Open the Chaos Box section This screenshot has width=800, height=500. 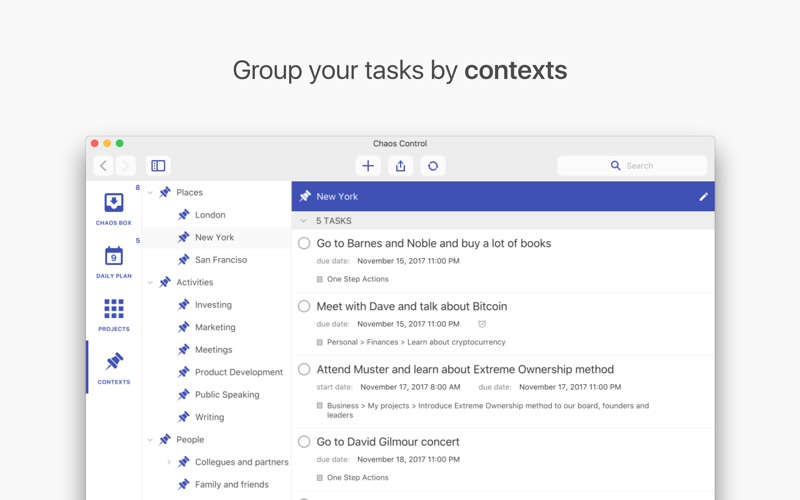113,208
